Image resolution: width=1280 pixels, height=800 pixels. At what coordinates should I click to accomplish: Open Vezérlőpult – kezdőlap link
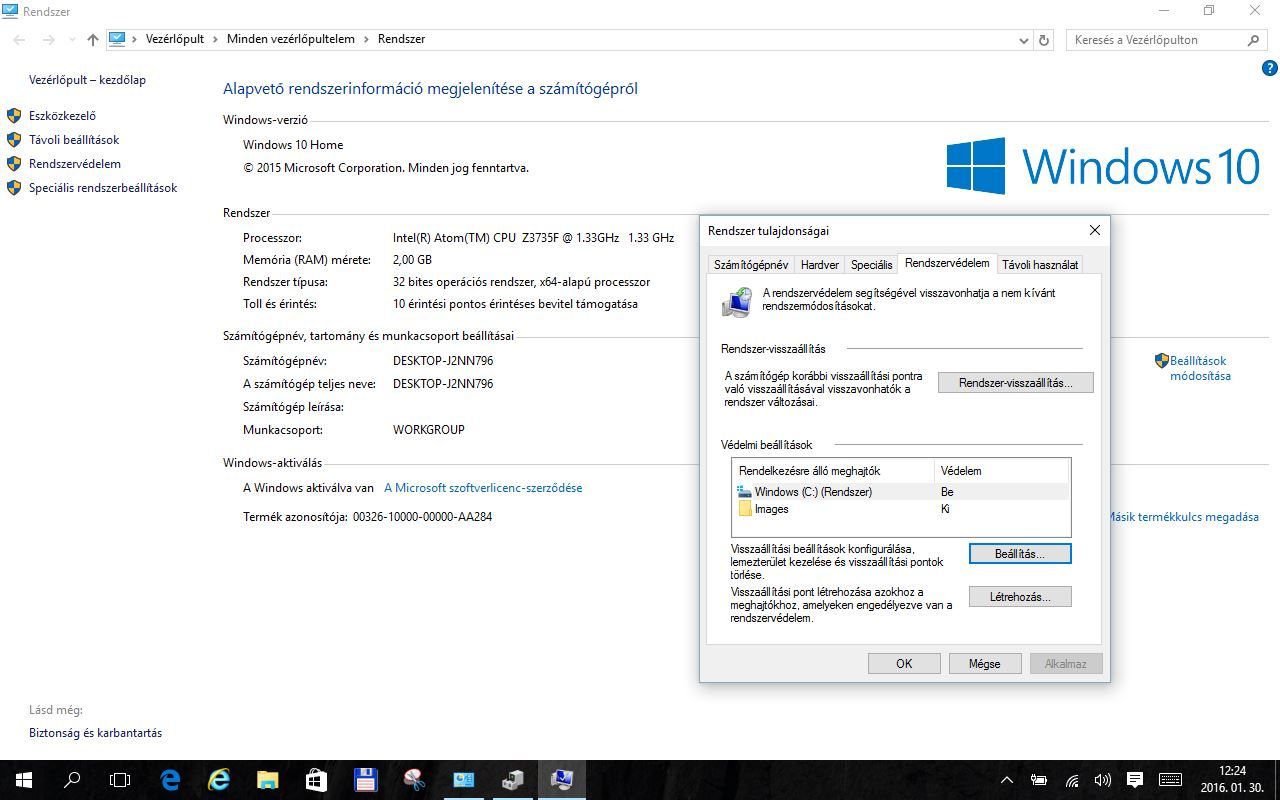[87, 80]
